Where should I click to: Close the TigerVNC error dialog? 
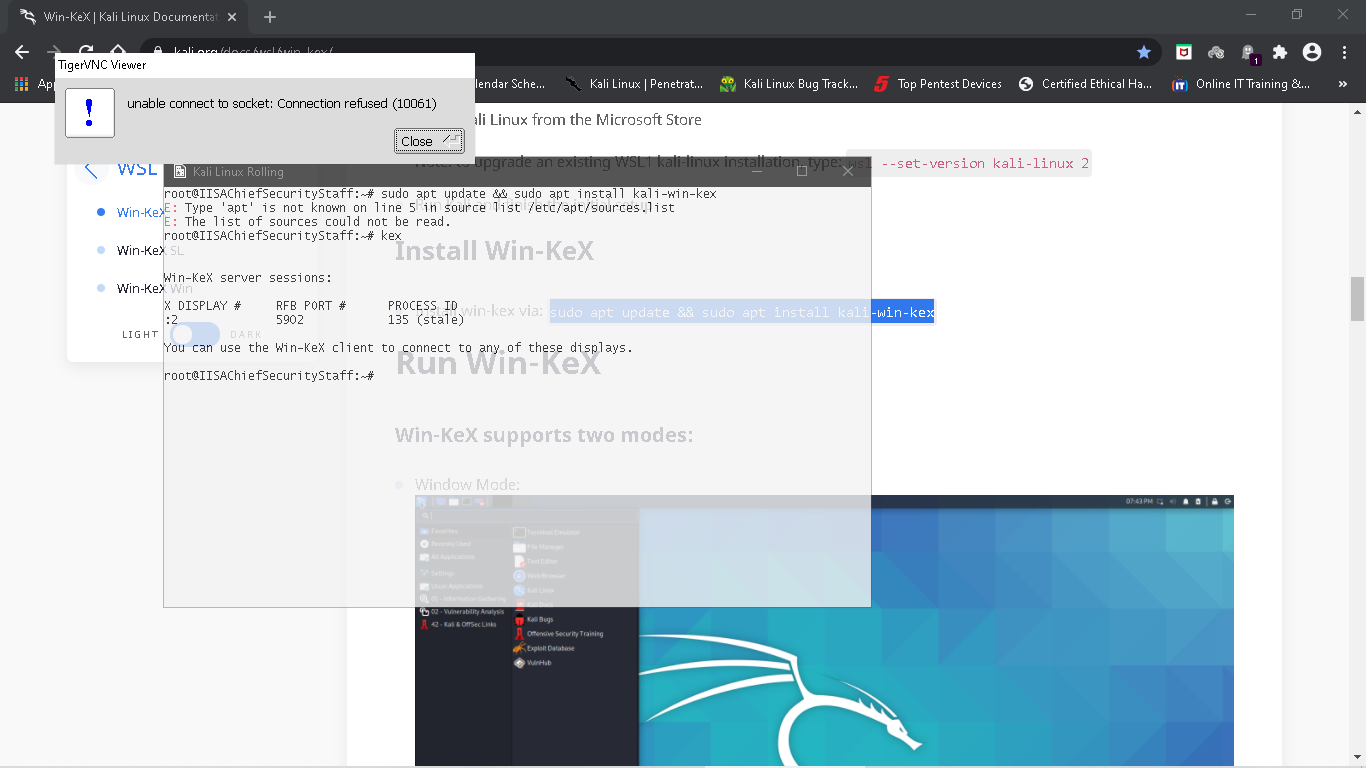tap(429, 141)
